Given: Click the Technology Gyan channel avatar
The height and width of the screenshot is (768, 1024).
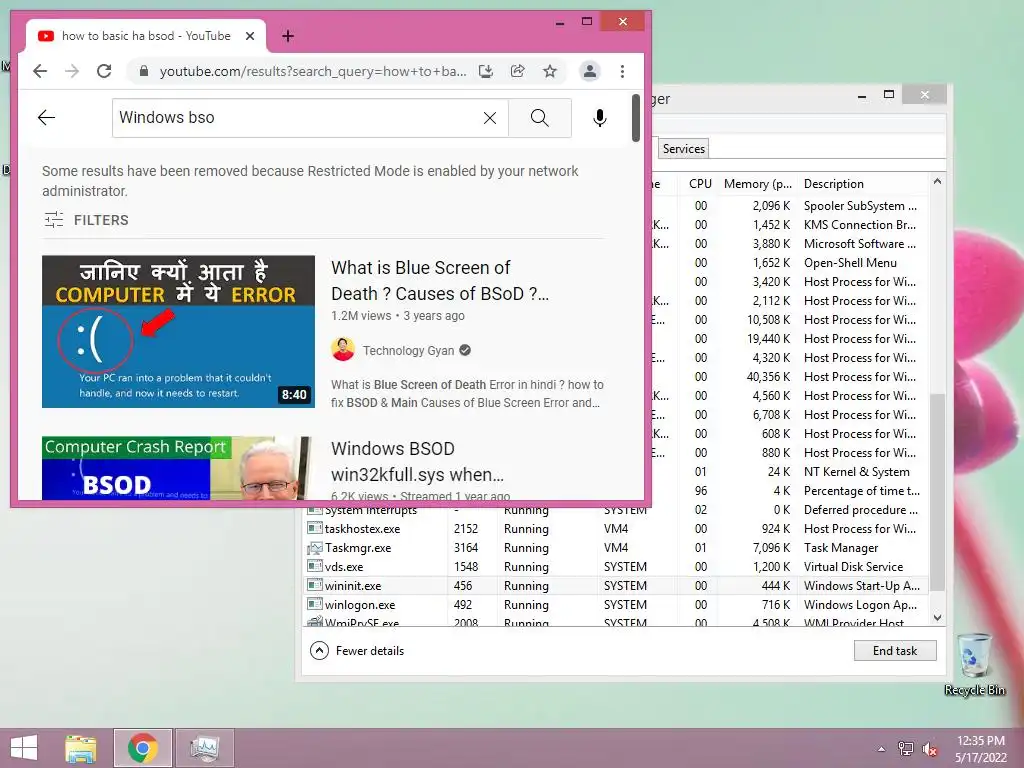Looking at the screenshot, I should click(x=343, y=350).
